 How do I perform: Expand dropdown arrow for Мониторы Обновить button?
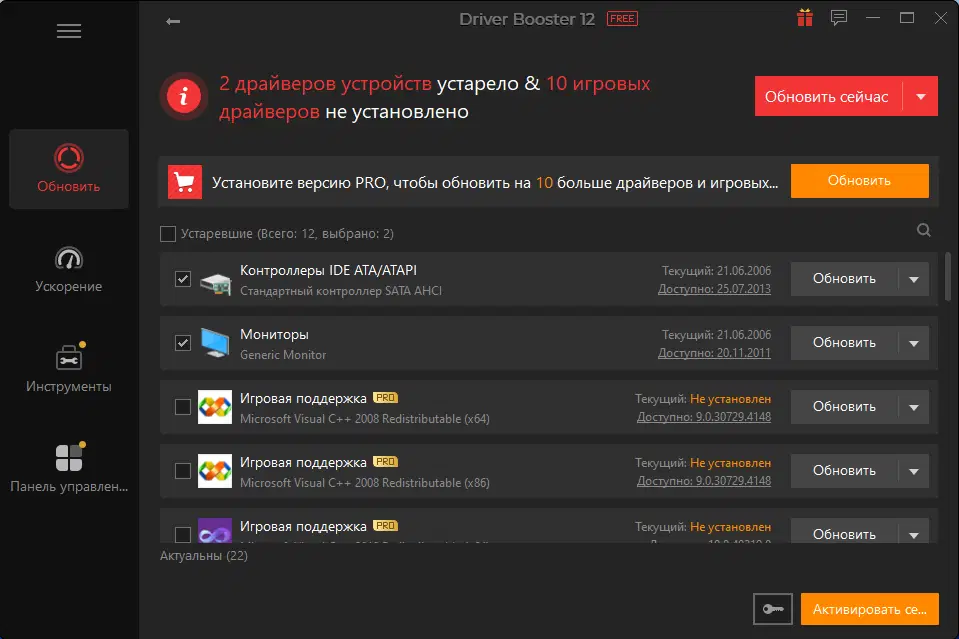914,343
